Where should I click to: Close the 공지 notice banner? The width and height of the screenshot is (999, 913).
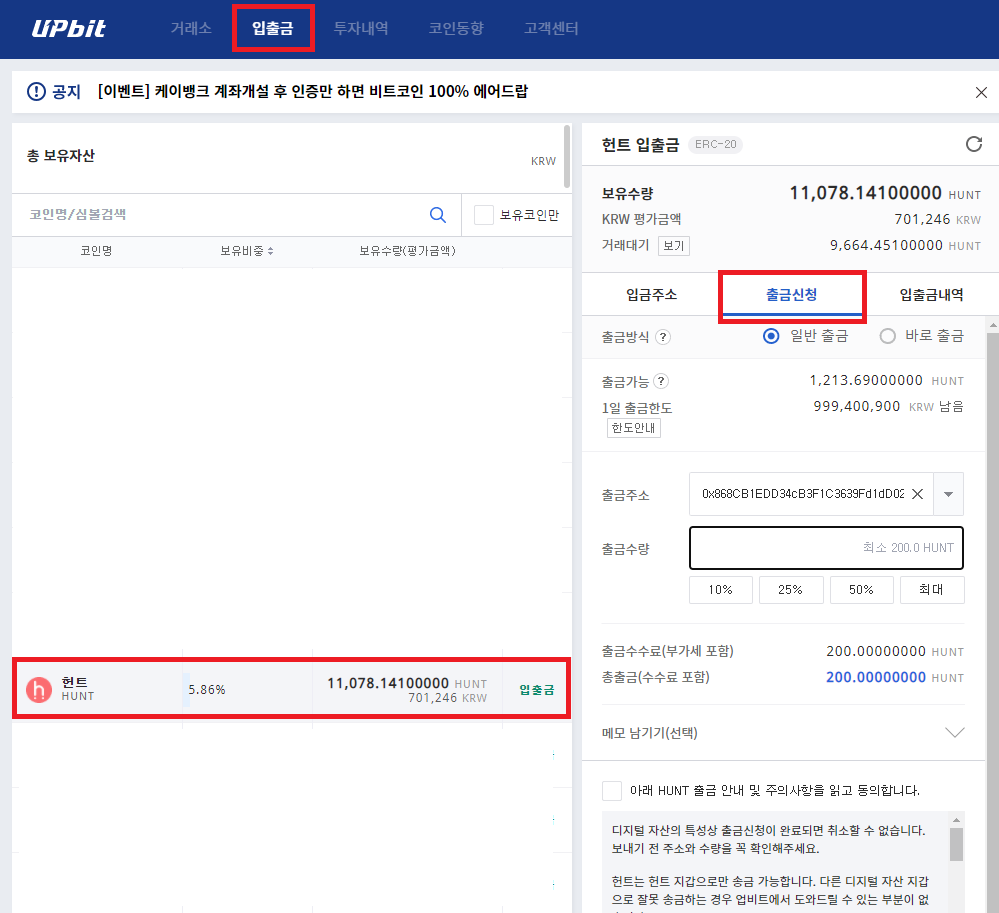981,92
